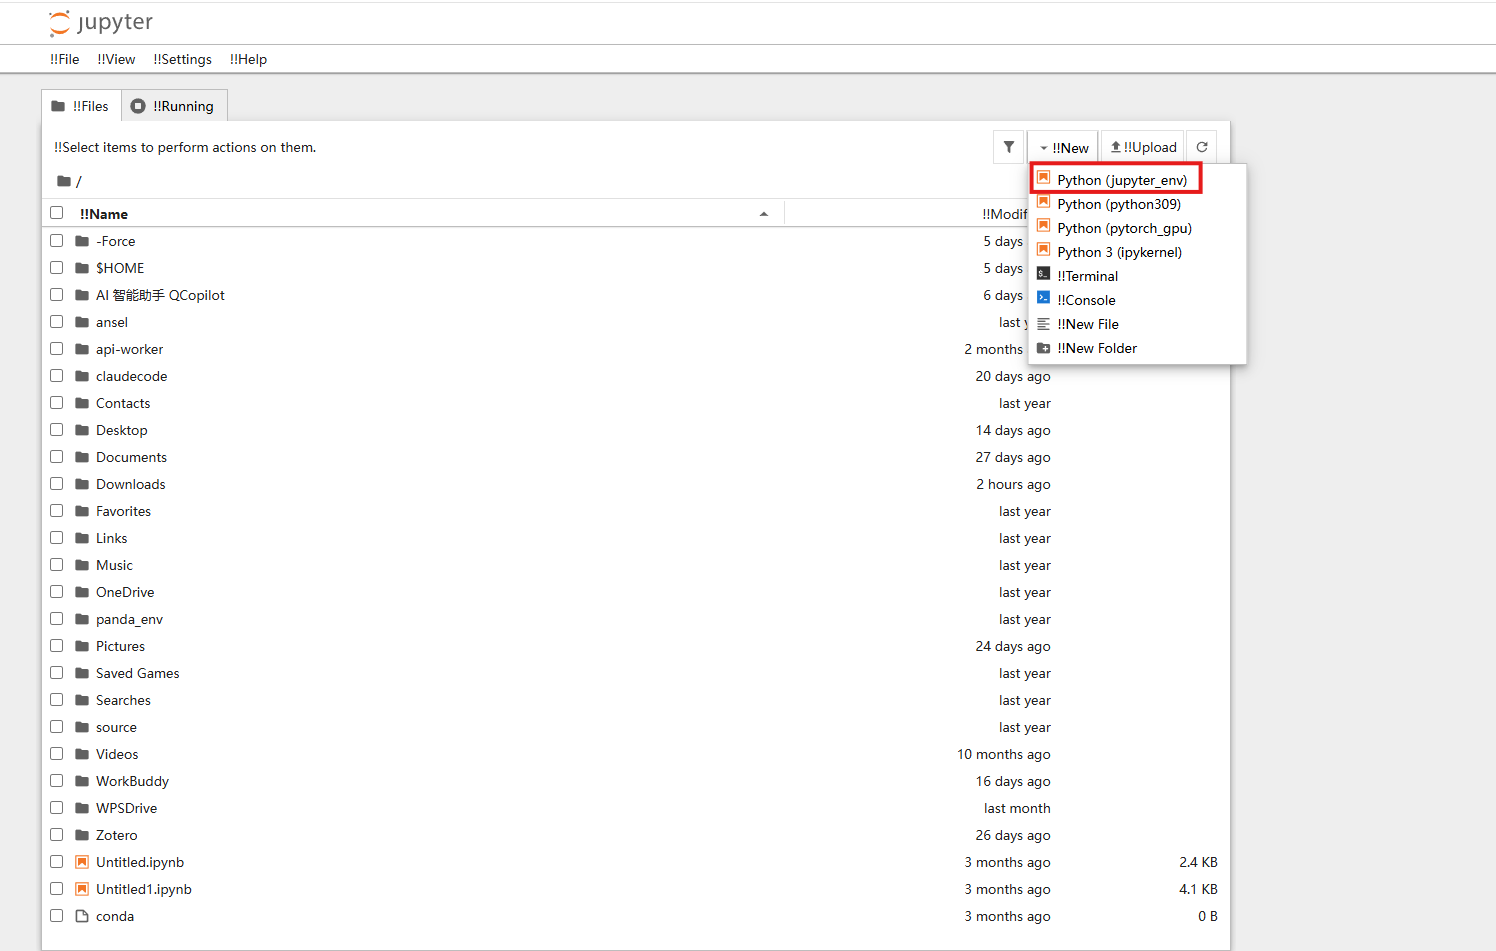Viewport: 1496px width, 951px height.
Task: Open the WPSDrive folder
Action: 126,808
